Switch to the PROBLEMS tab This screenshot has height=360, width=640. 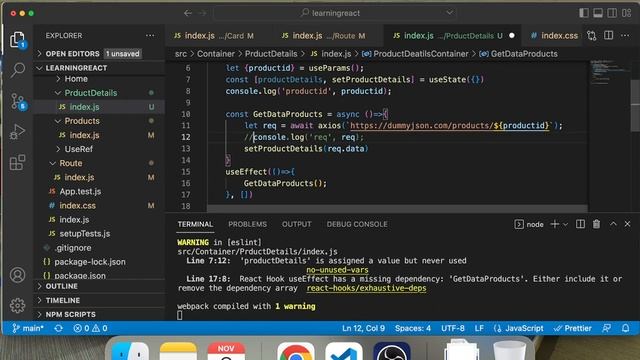point(247,224)
